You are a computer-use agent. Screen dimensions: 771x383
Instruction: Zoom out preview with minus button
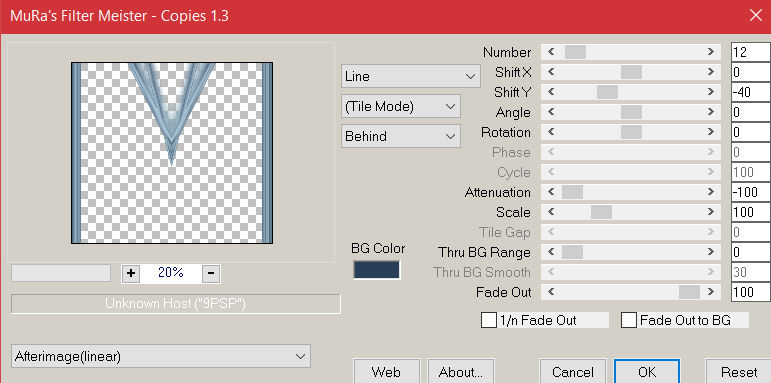point(211,273)
